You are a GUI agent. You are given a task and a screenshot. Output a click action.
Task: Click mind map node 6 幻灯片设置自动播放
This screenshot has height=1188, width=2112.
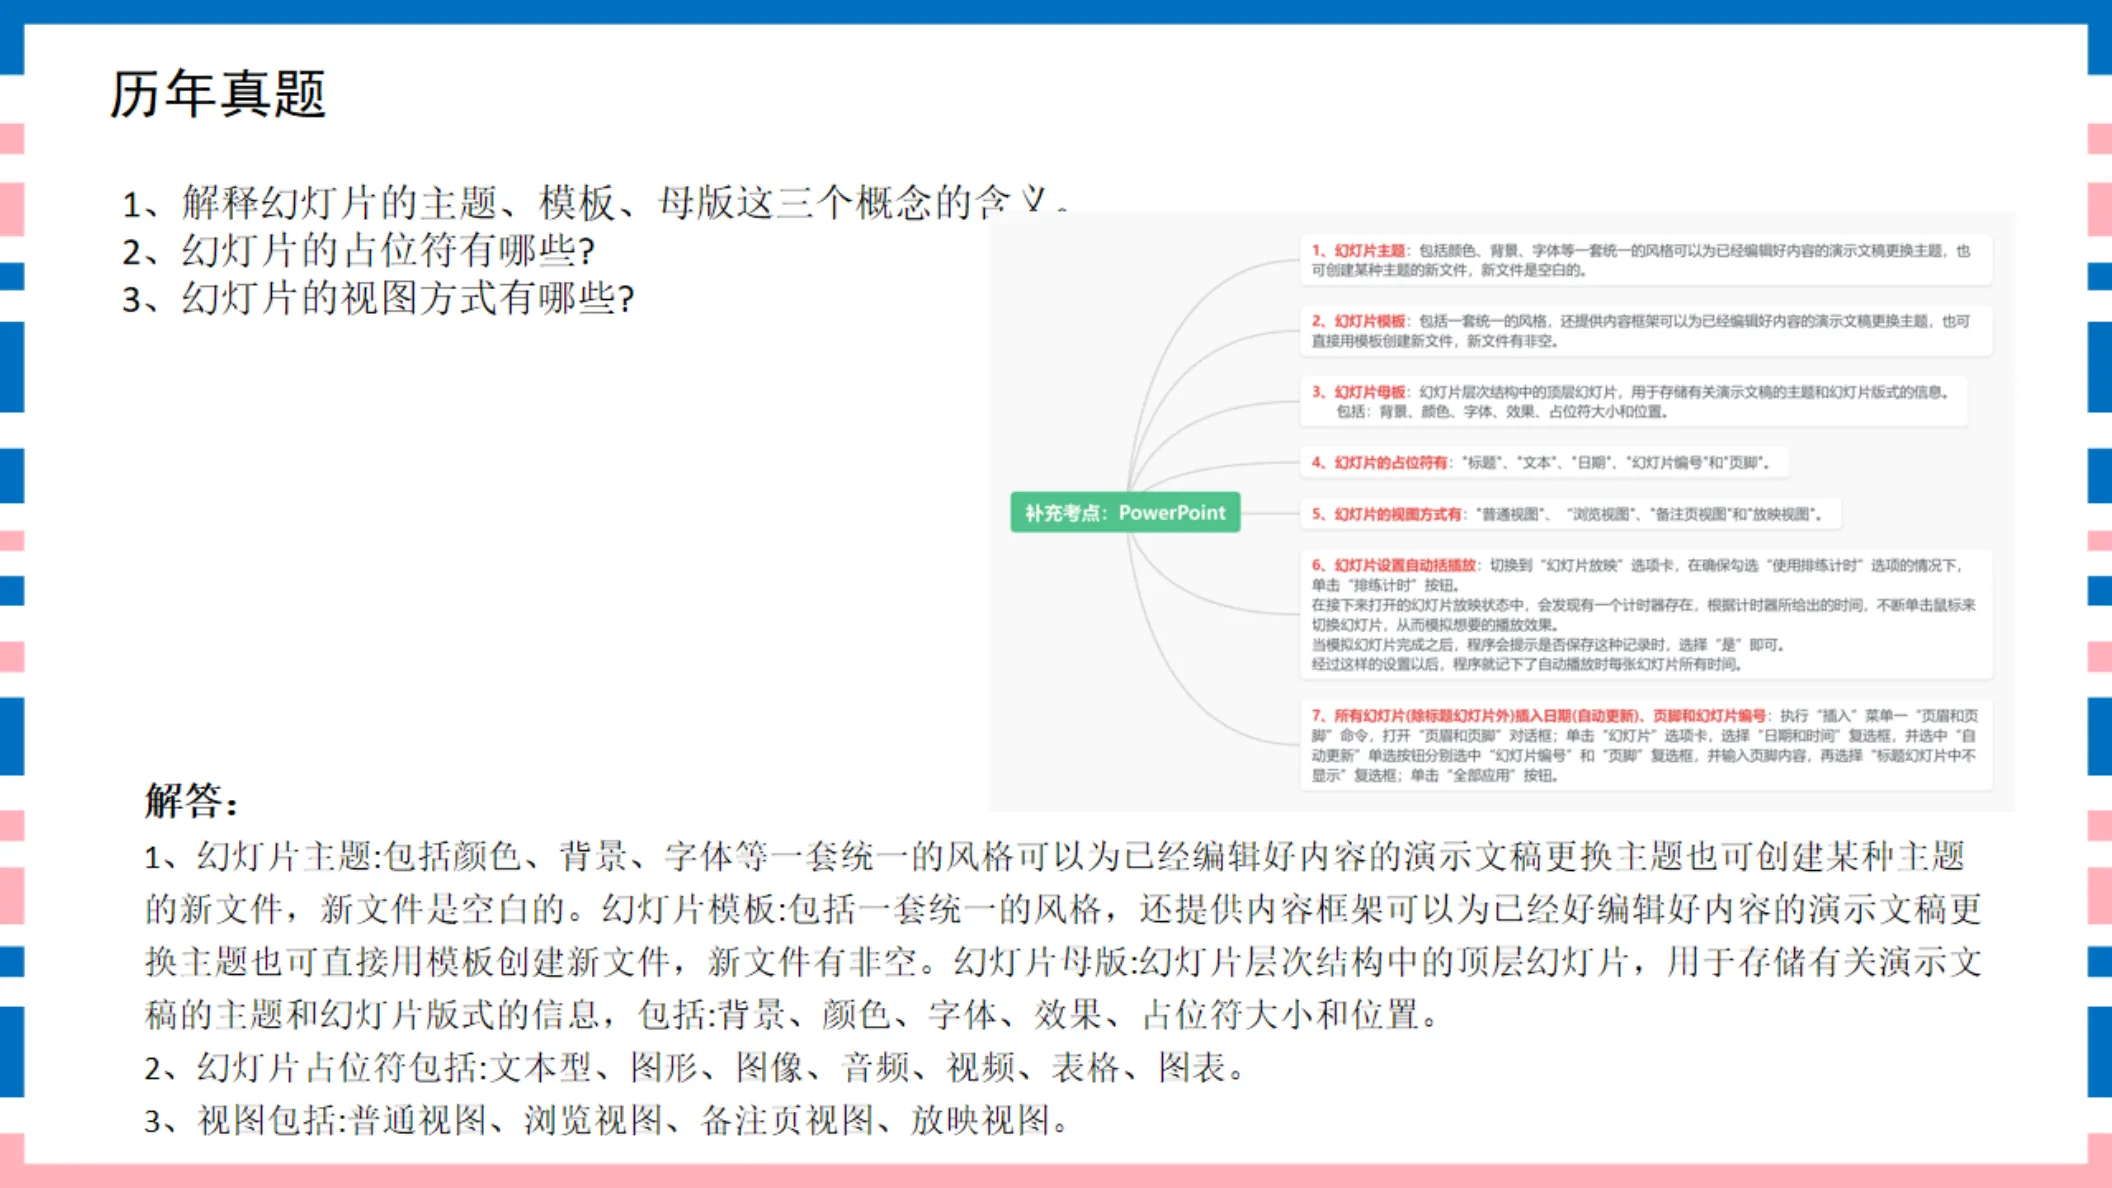pyautogui.click(x=1645, y=614)
